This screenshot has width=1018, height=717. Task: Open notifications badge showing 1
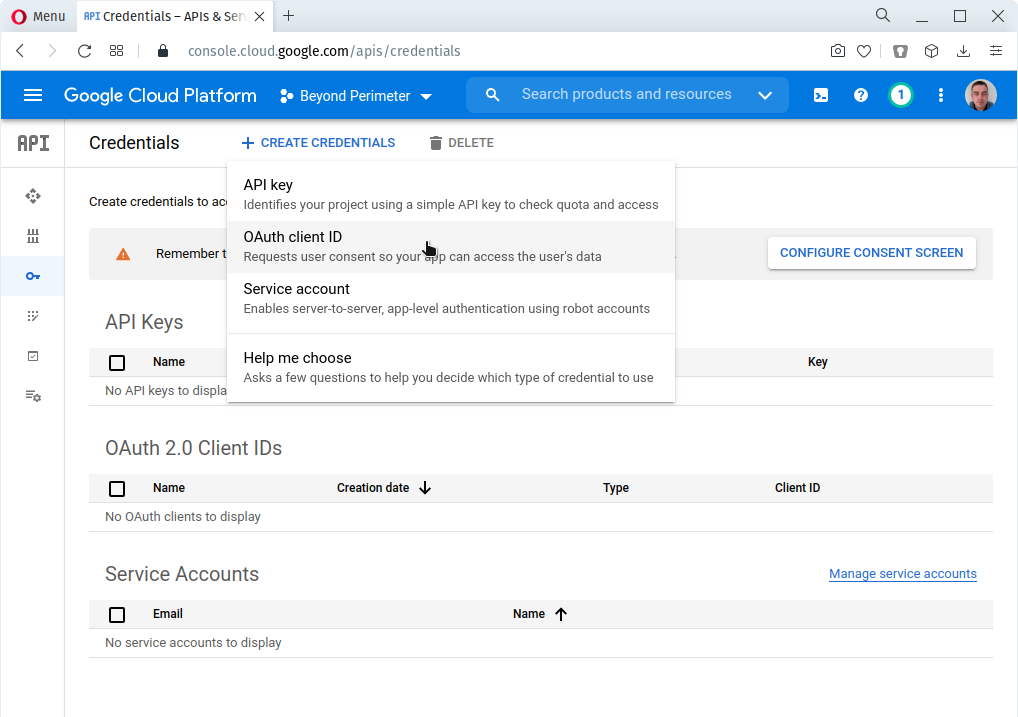coord(900,96)
